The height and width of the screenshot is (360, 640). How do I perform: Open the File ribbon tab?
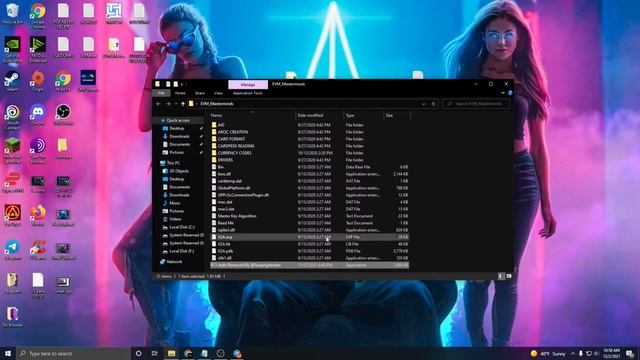coord(162,93)
